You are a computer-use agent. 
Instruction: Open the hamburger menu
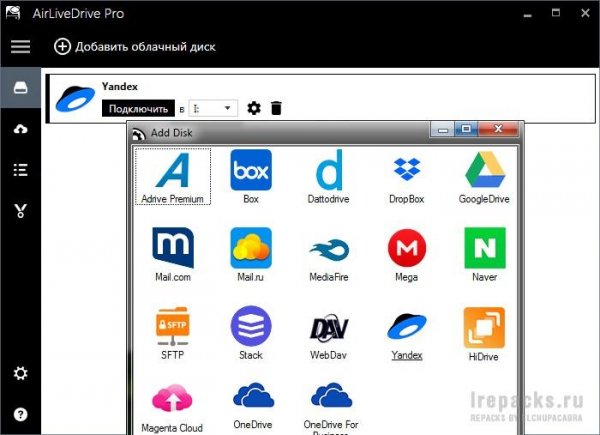[20, 47]
